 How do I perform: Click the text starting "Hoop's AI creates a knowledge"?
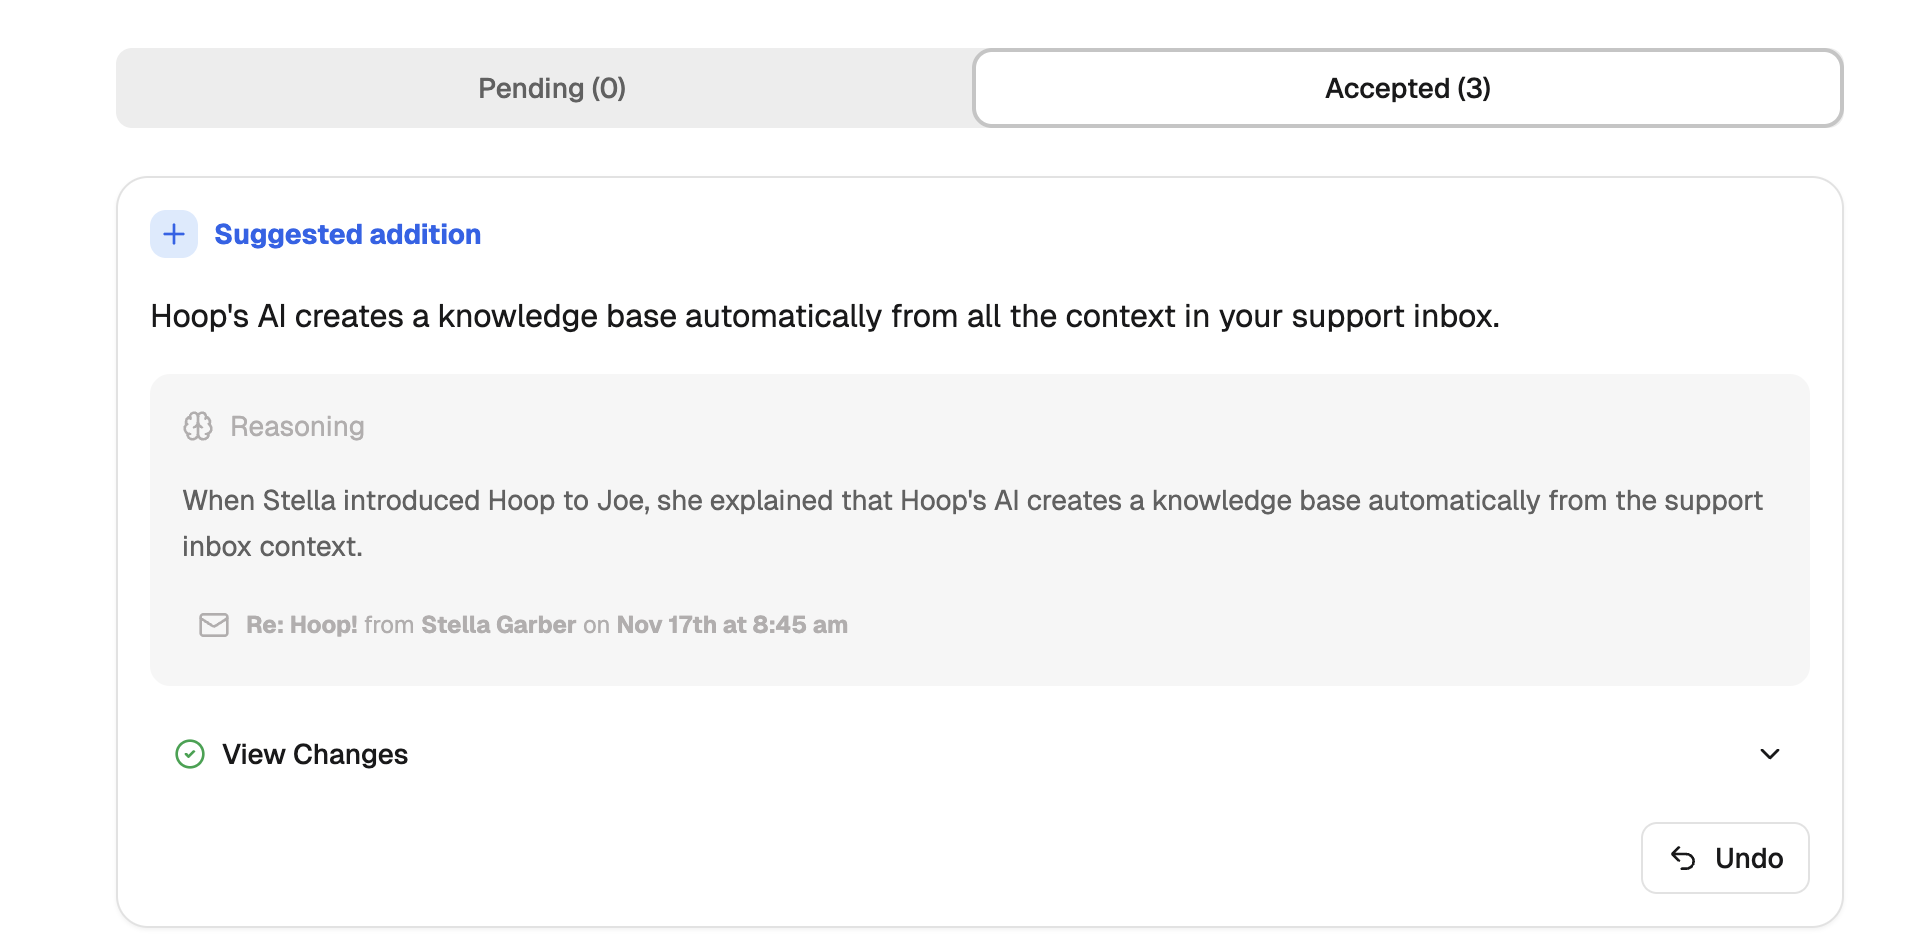click(825, 316)
